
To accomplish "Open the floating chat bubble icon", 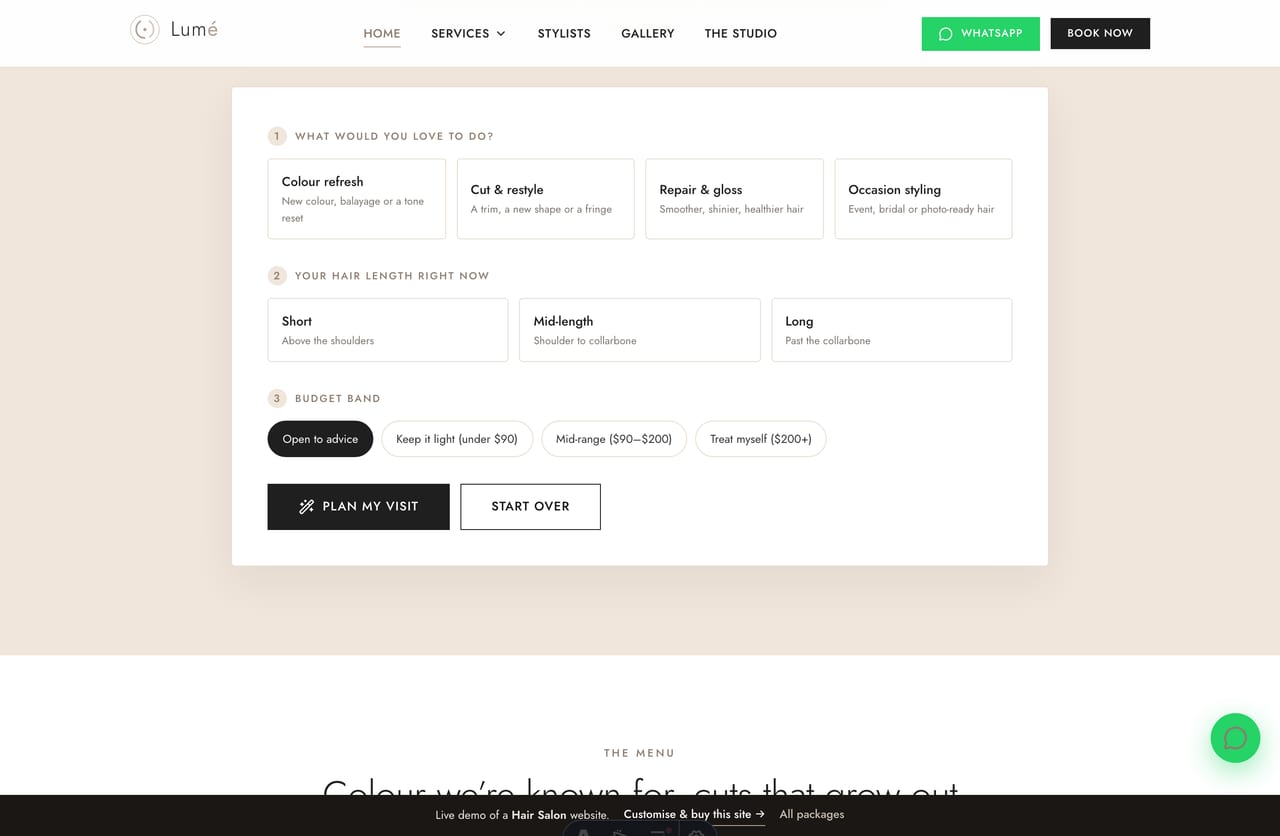I will tap(1235, 738).
